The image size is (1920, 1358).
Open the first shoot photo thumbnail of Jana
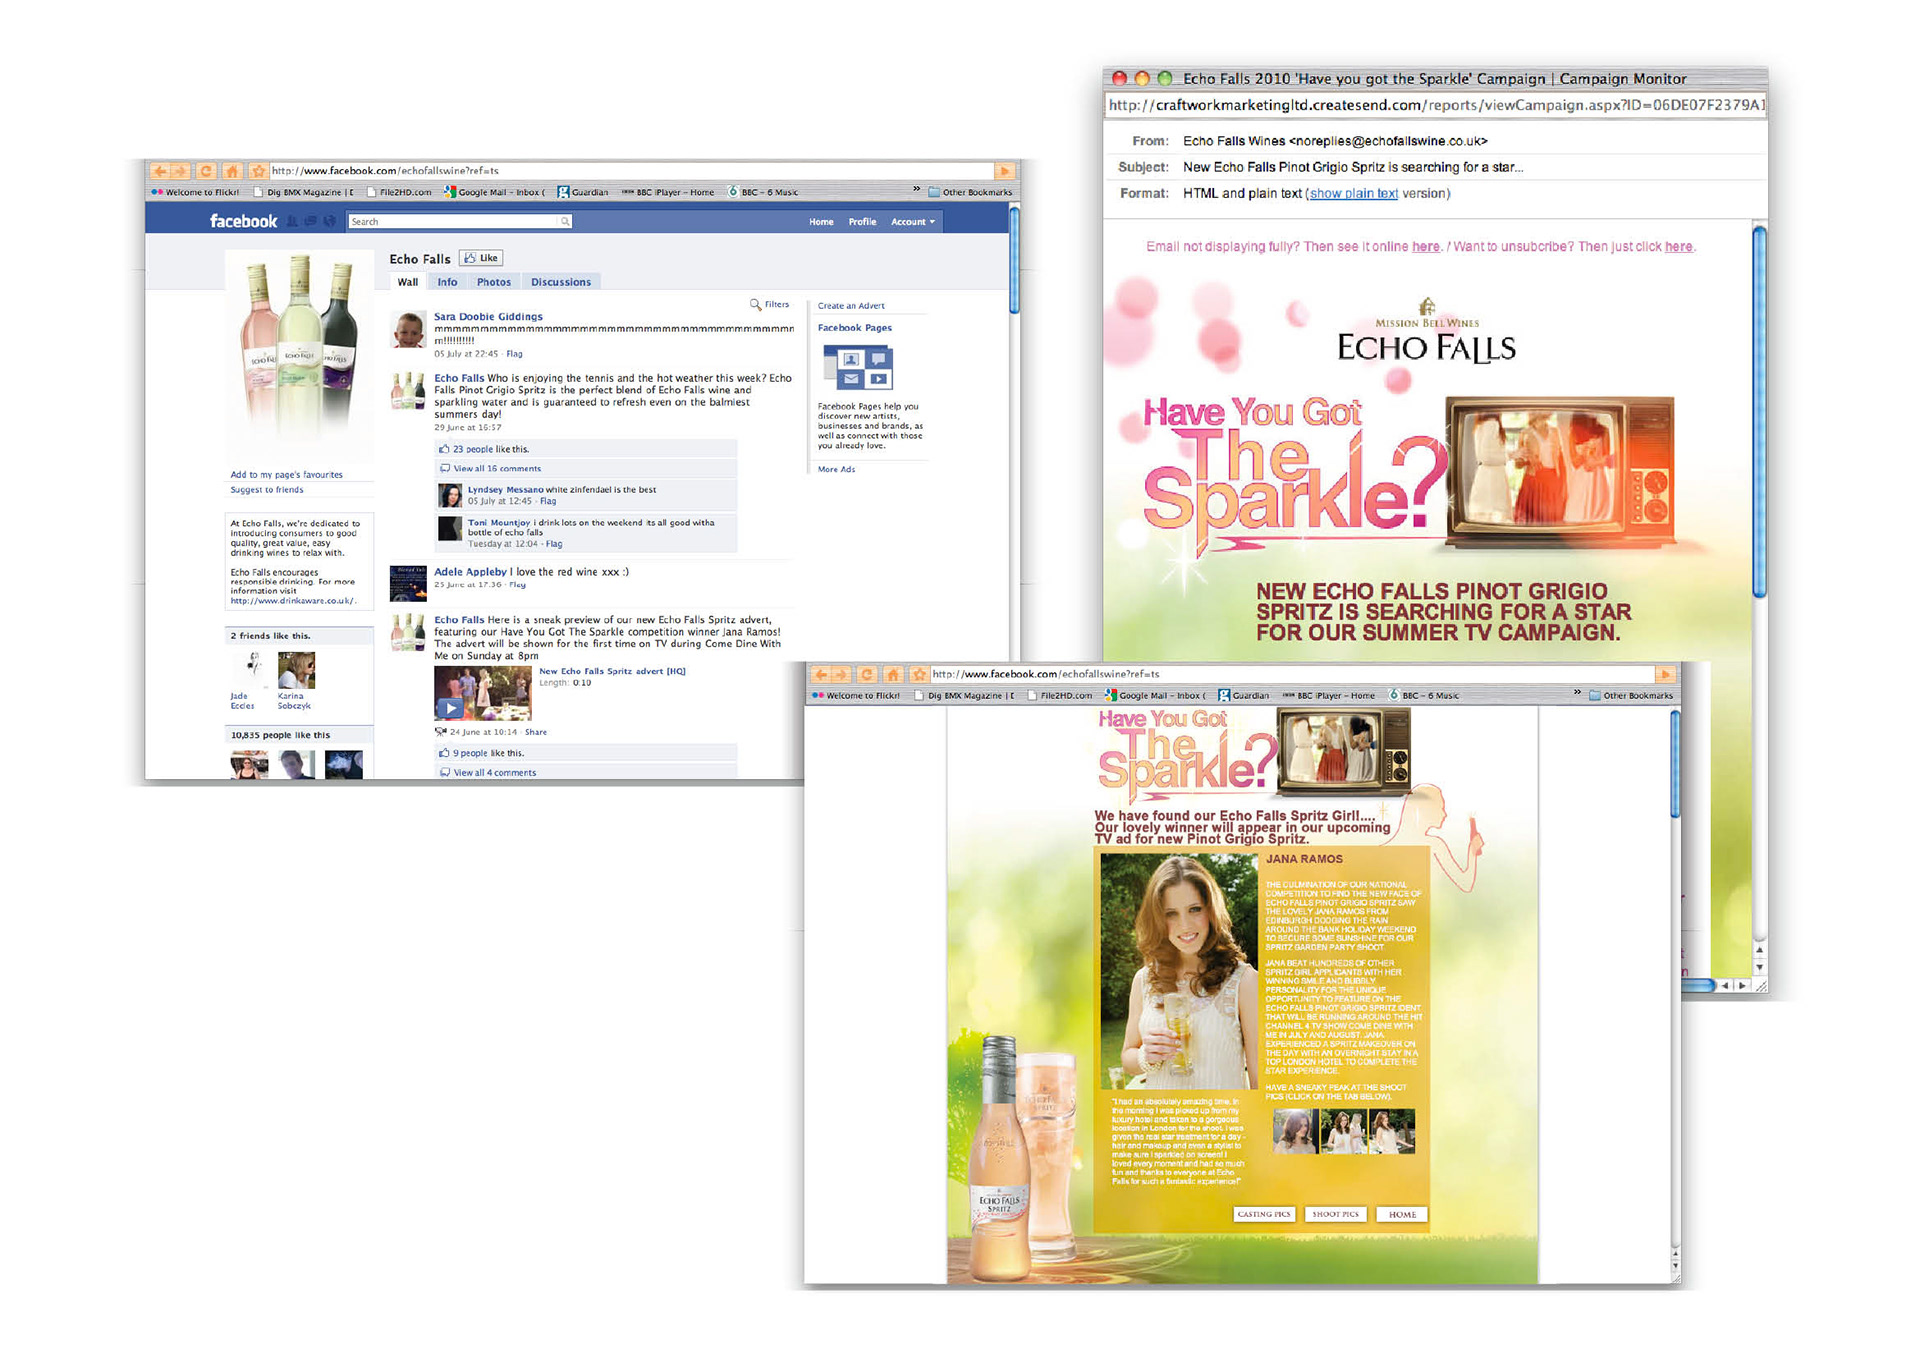1295,1132
